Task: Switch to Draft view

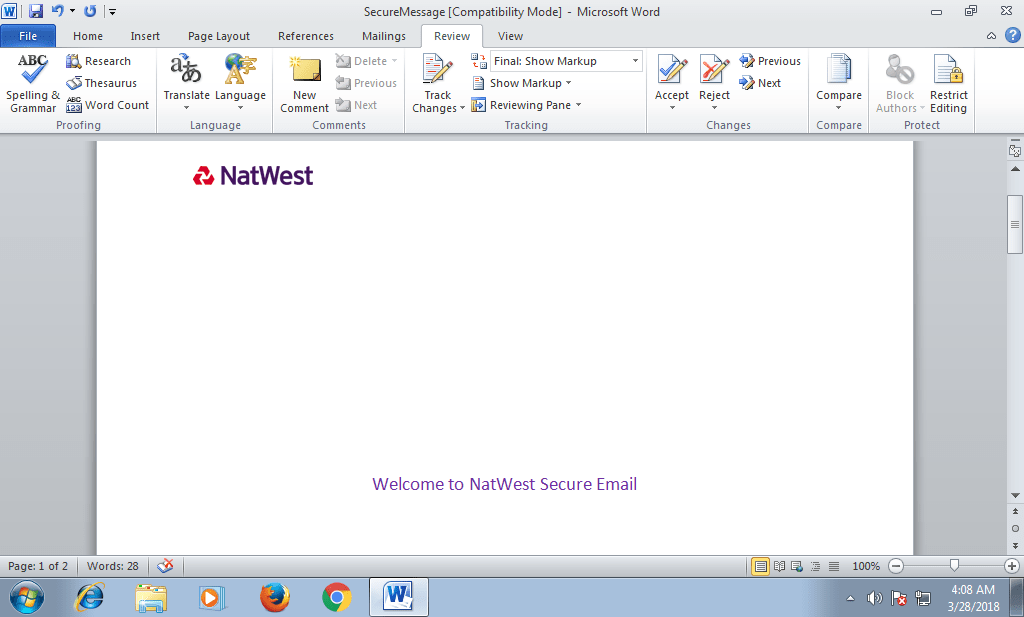Action: pos(834,566)
